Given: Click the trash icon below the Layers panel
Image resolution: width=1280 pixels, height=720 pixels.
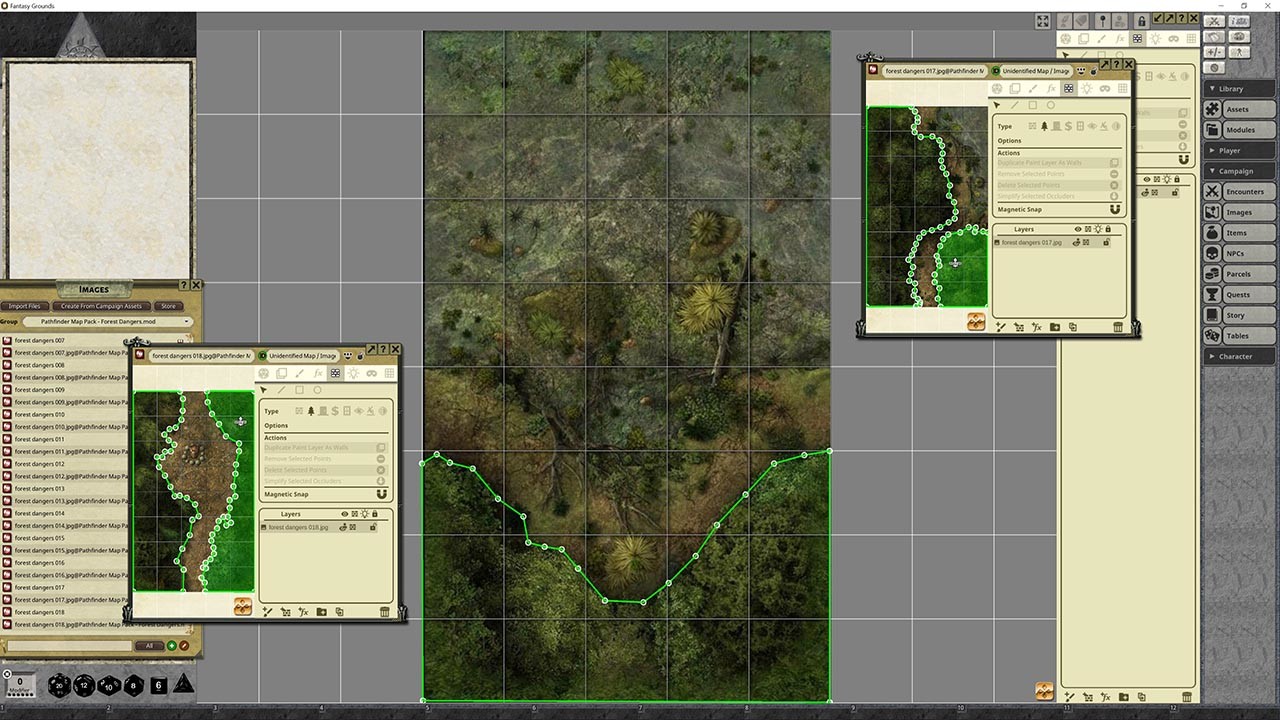Looking at the screenshot, I should pyautogui.click(x=385, y=611).
